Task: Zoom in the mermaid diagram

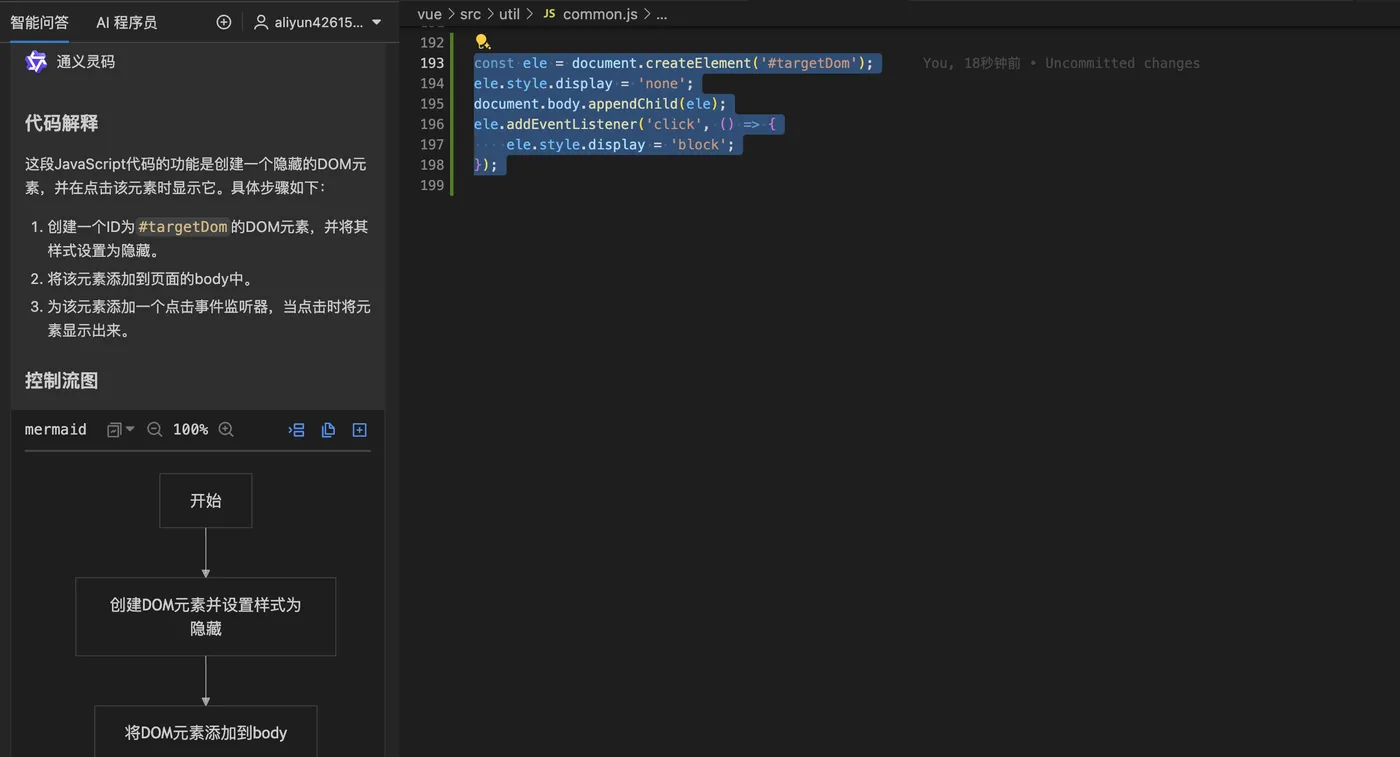Action: point(226,430)
